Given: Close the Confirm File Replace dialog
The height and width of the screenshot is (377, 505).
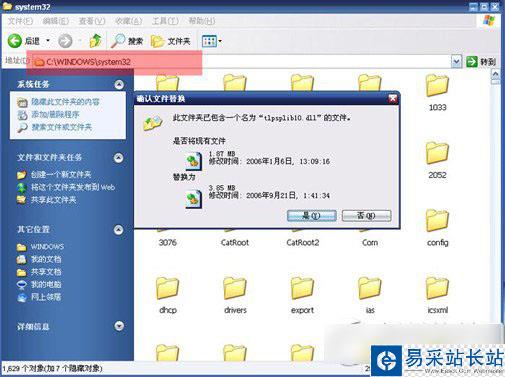Looking at the screenshot, I should coord(393,98).
